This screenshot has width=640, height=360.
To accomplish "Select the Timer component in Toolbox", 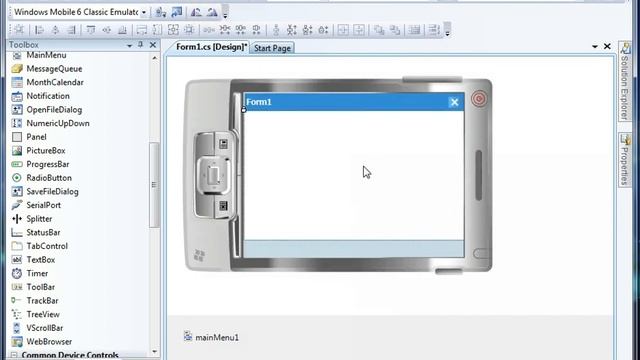I will (x=37, y=273).
